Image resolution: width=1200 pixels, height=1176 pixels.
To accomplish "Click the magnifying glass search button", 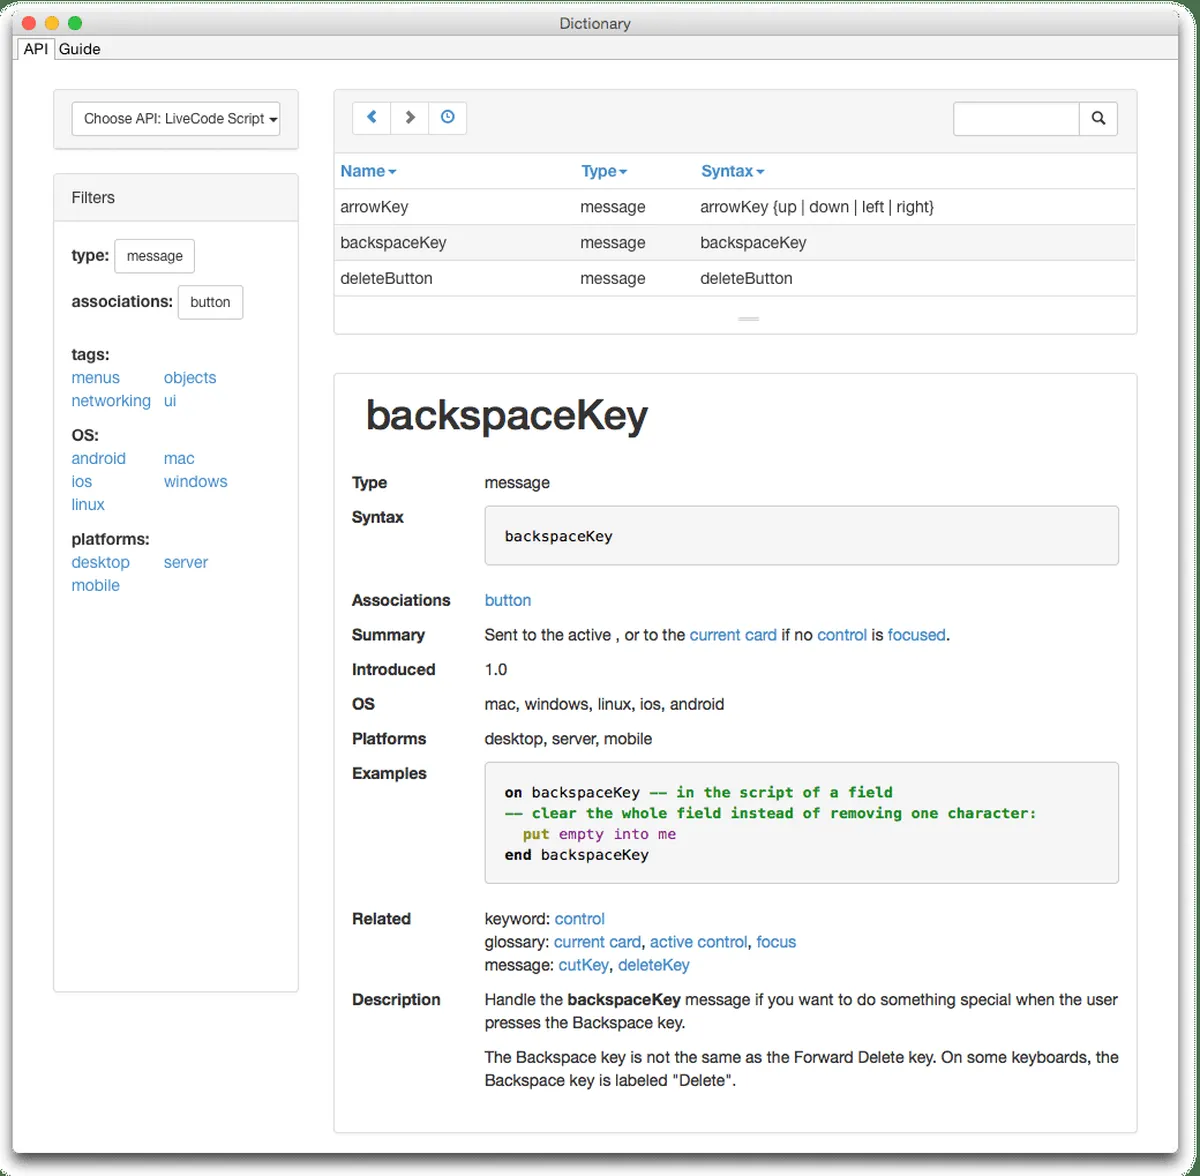I will (1098, 119).
